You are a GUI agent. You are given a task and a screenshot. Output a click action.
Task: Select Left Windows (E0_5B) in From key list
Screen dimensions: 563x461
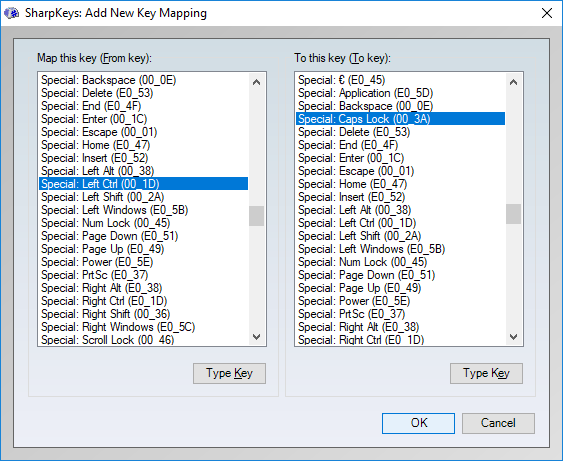pos(143,210)
